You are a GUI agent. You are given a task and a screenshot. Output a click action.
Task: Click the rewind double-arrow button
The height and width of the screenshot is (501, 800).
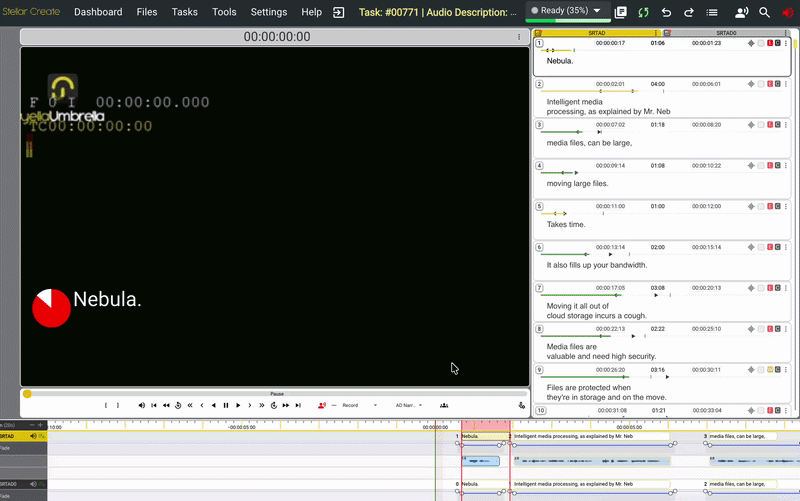(x=166, y=406)
